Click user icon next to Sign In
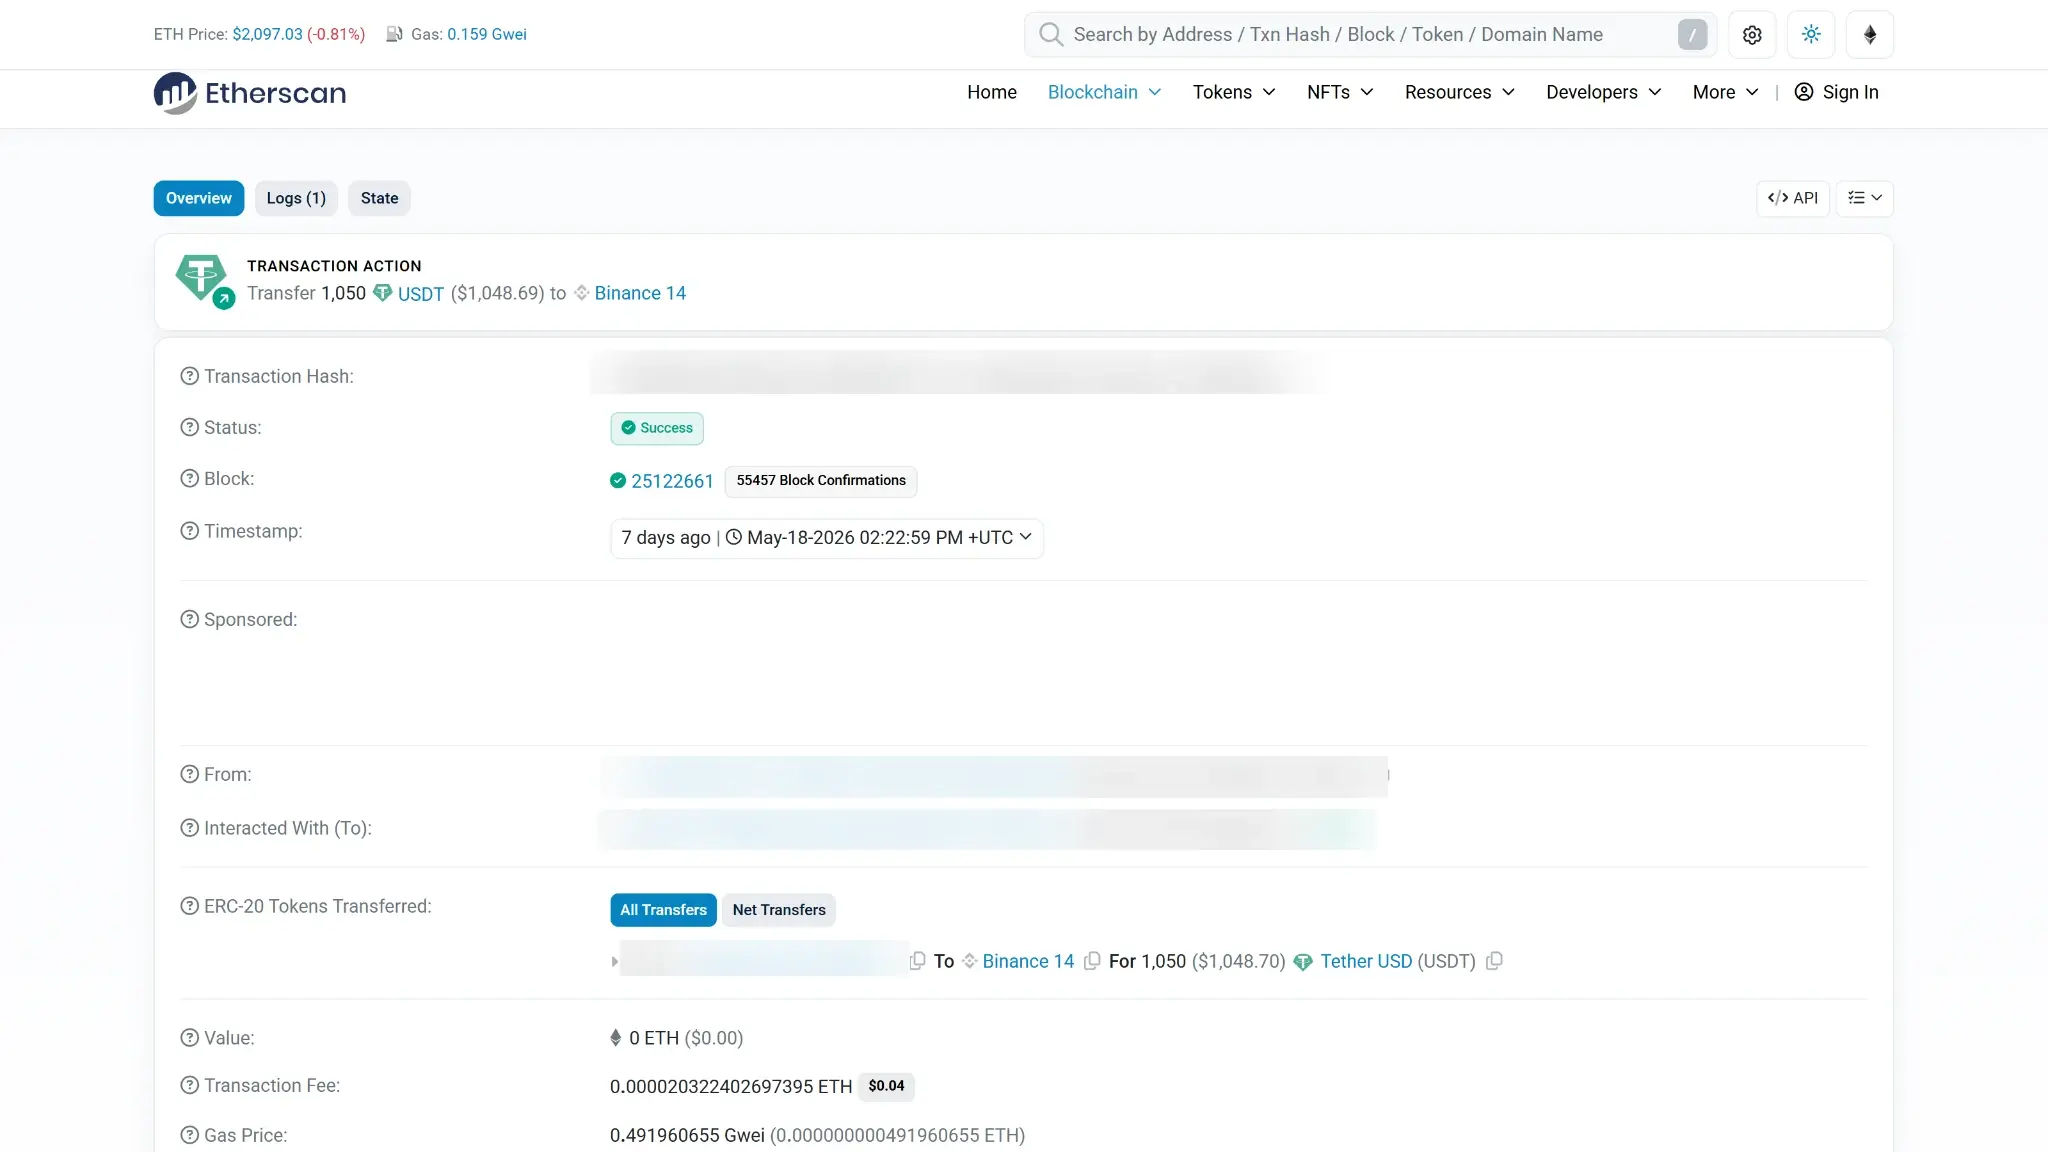This screenshot has width=2048, height=1152. [x=1804, y=92]
